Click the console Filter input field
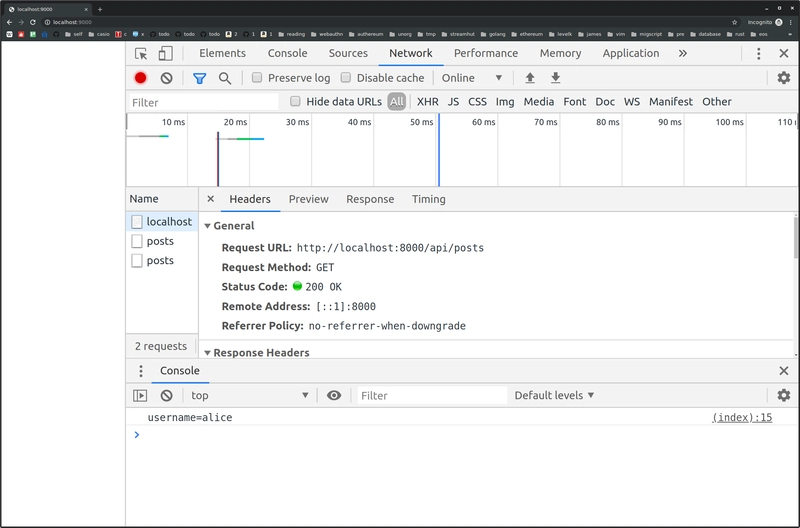The height and width of the screenshot is (528, 800). (x=432, y=395)
